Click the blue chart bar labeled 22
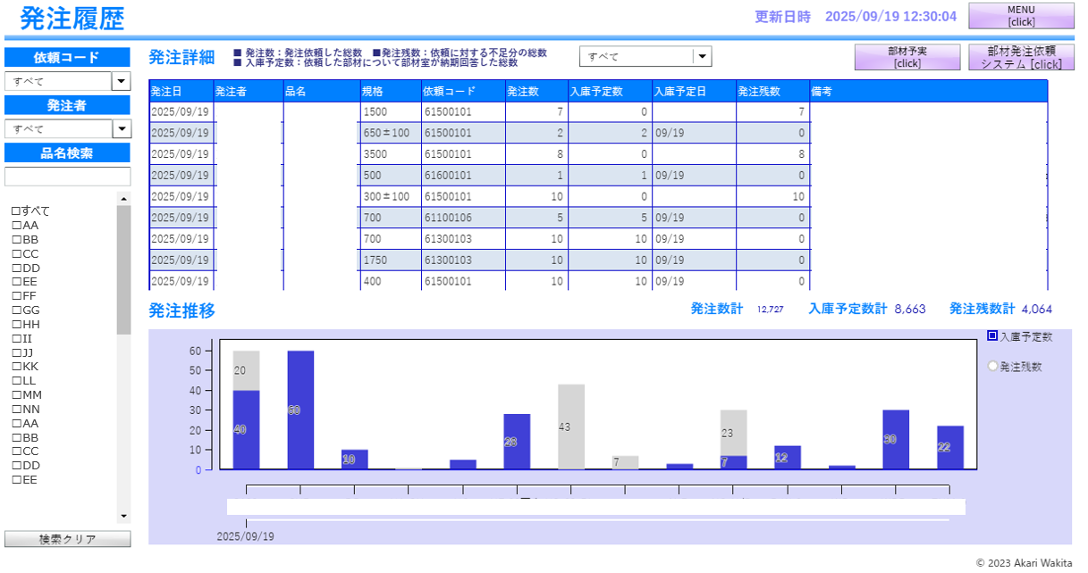Viewport: 1088px width, 573px height. tap(950, 447)
